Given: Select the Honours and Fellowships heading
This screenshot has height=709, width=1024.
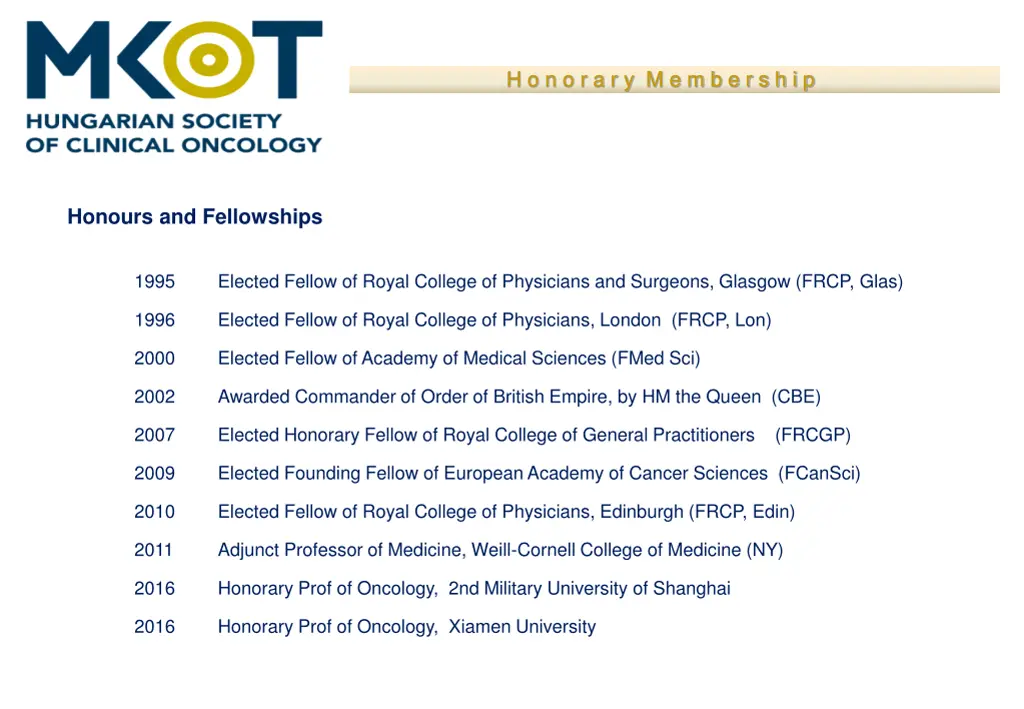Looking at the screenshot, I should click(195, 217).
